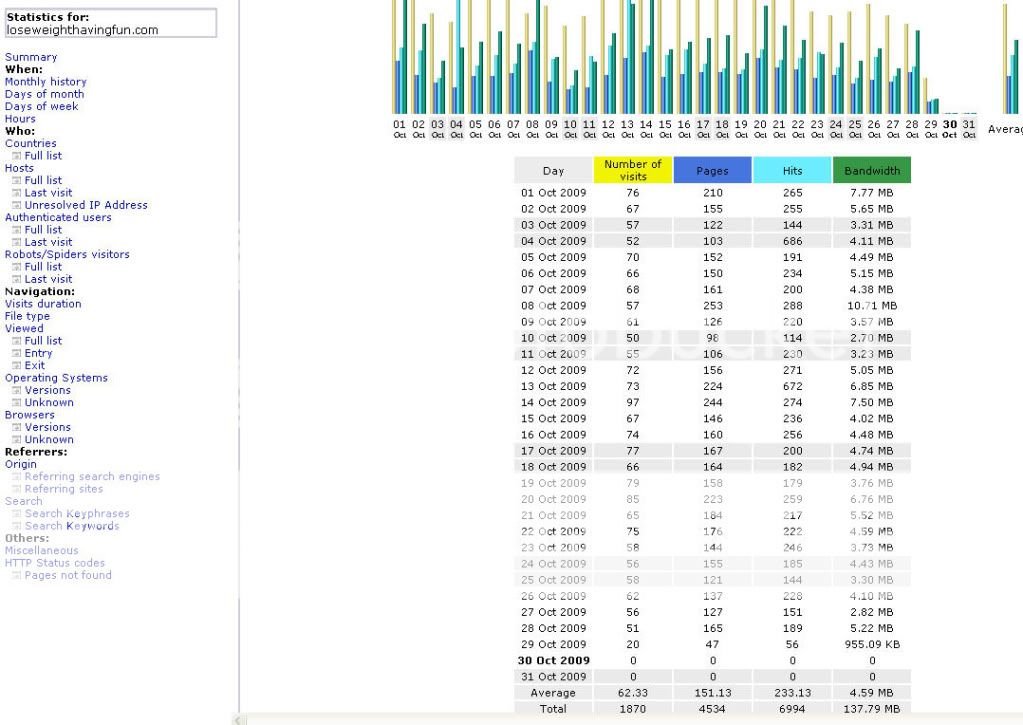The height and width of the screenshot is (725, 1023).
Task: Click the horizontal scrollbar left arrow
Action: point(237,719)
